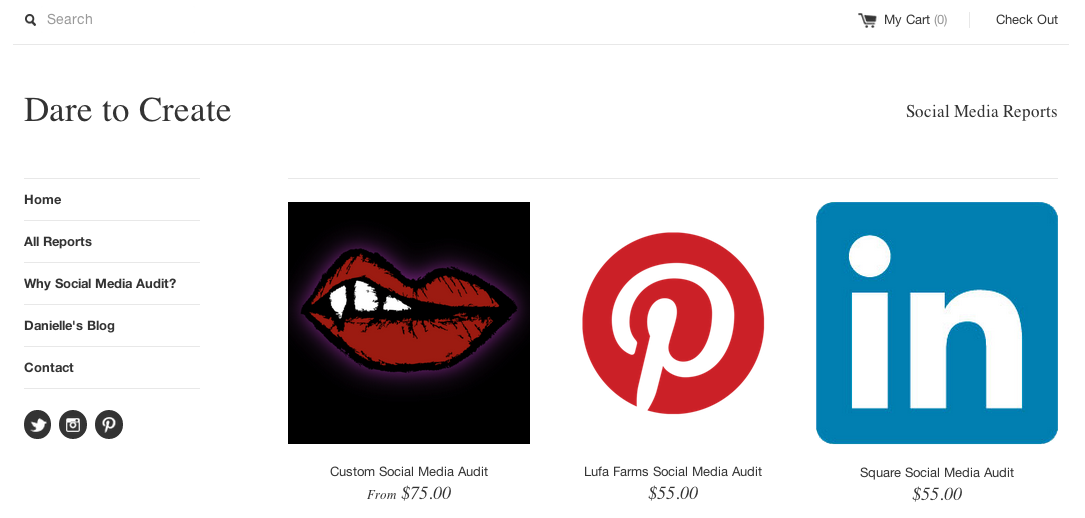The height and width of the screenshot is (518, 1085).
Task: Open Why Social Media Audit? page
Action: tap(100, 284)
